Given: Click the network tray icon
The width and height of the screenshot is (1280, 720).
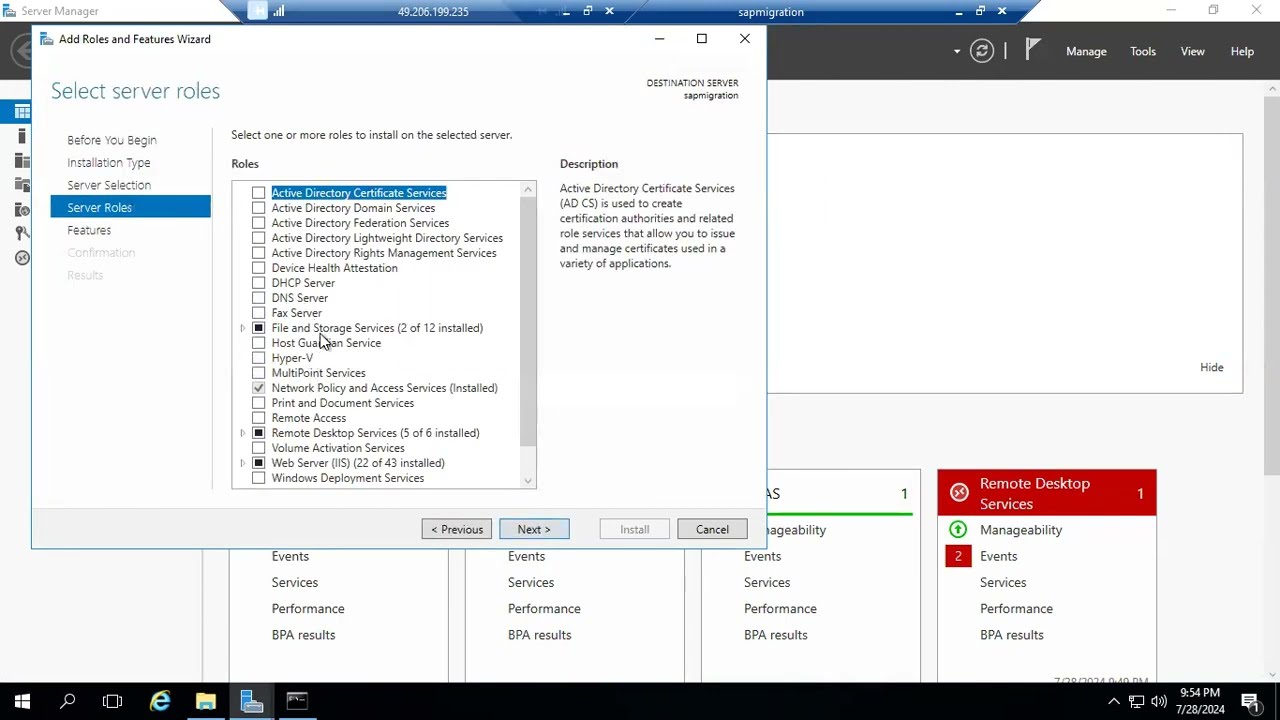Looking at the screenshot, I should (1137, 701).
